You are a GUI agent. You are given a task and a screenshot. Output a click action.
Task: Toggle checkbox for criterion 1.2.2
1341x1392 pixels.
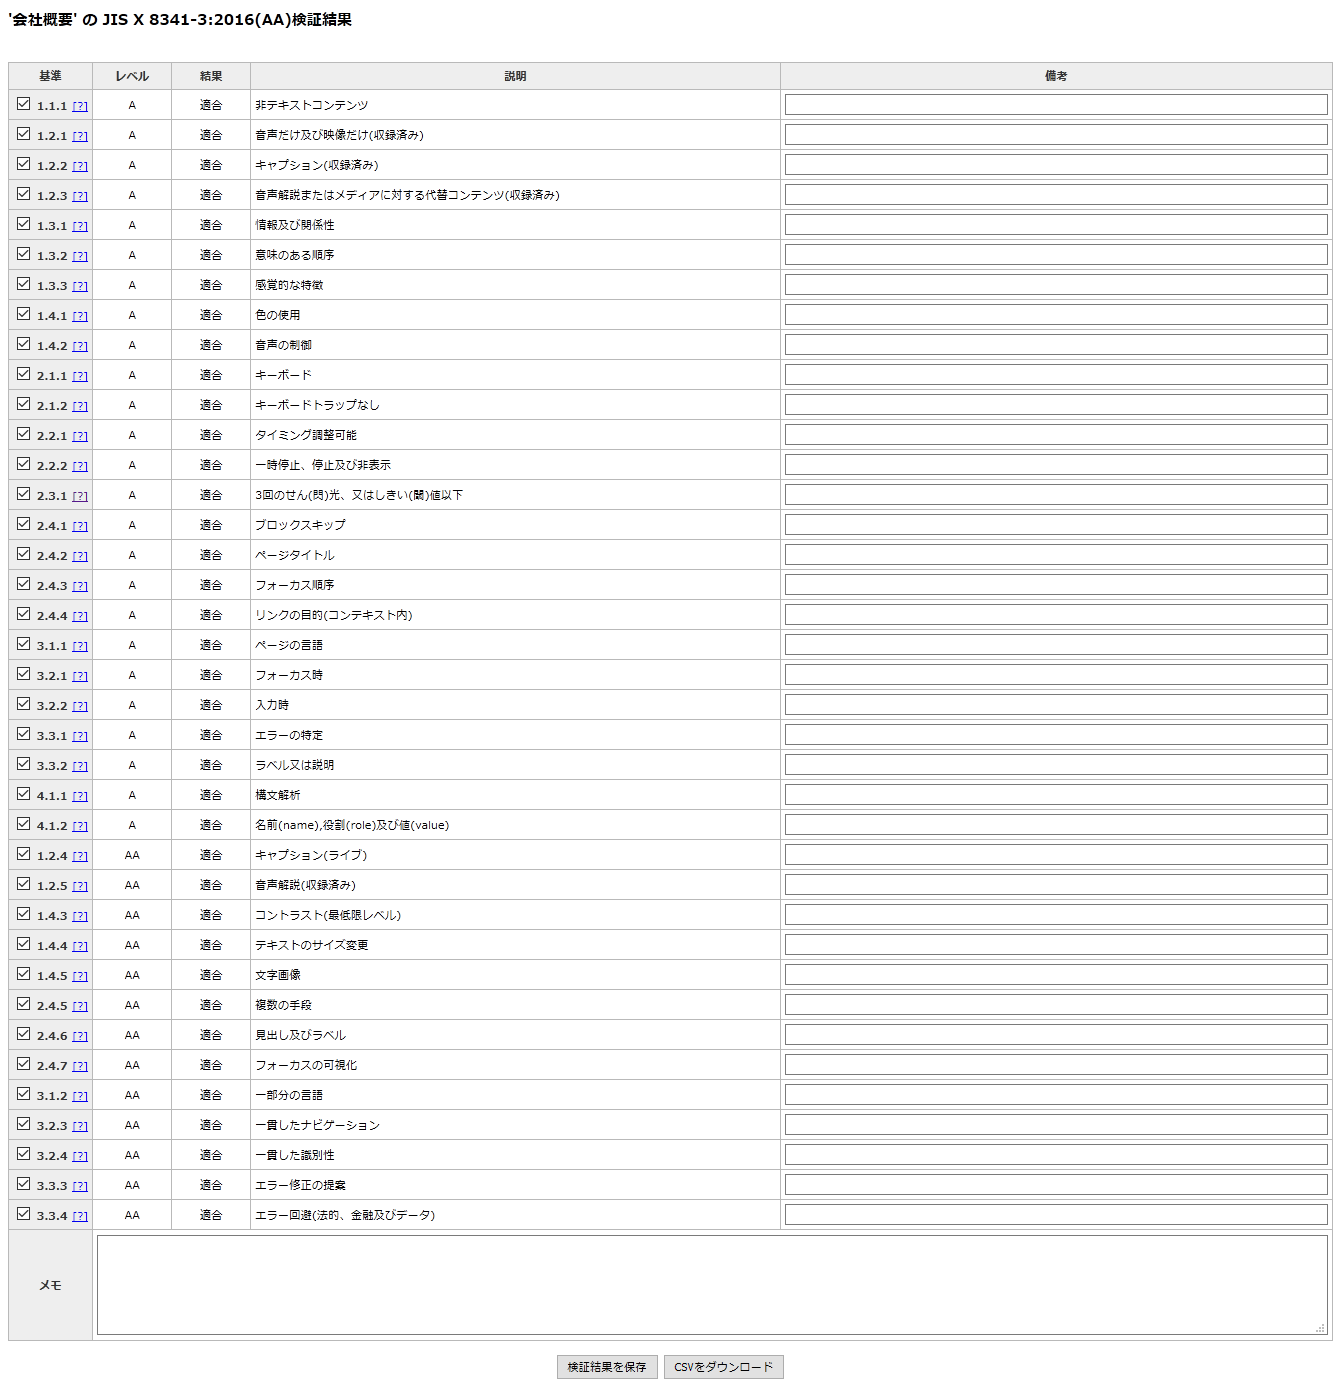[x=23, y=163]
